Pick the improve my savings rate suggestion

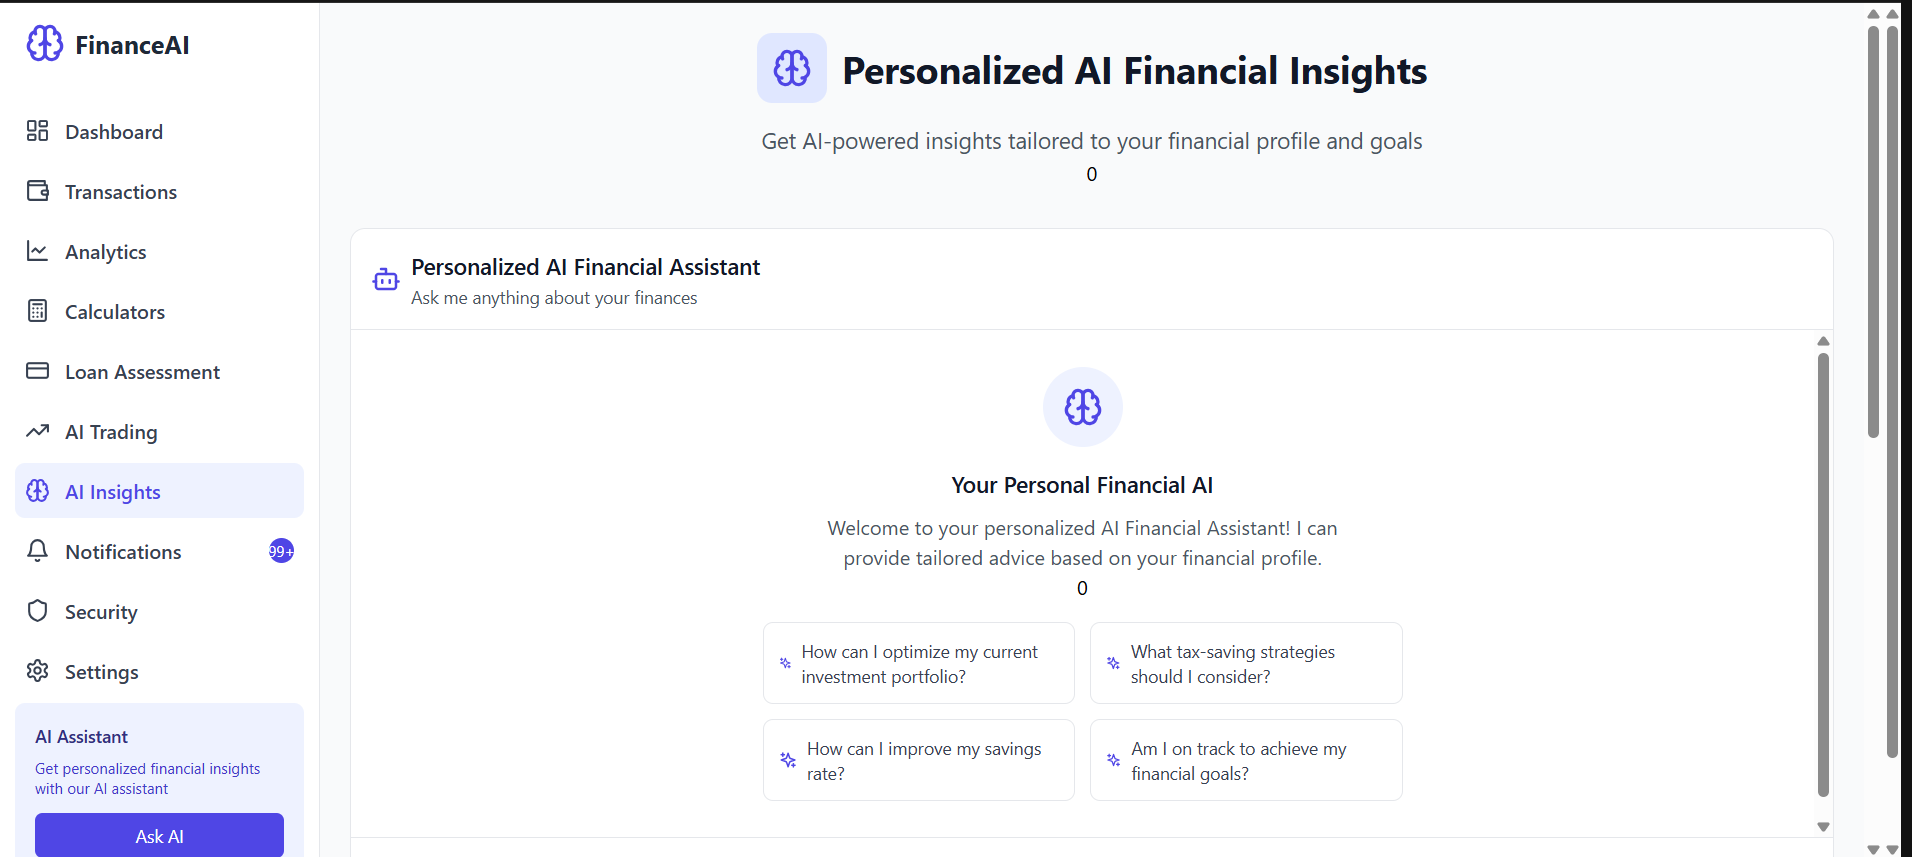(x=918, y=761)
